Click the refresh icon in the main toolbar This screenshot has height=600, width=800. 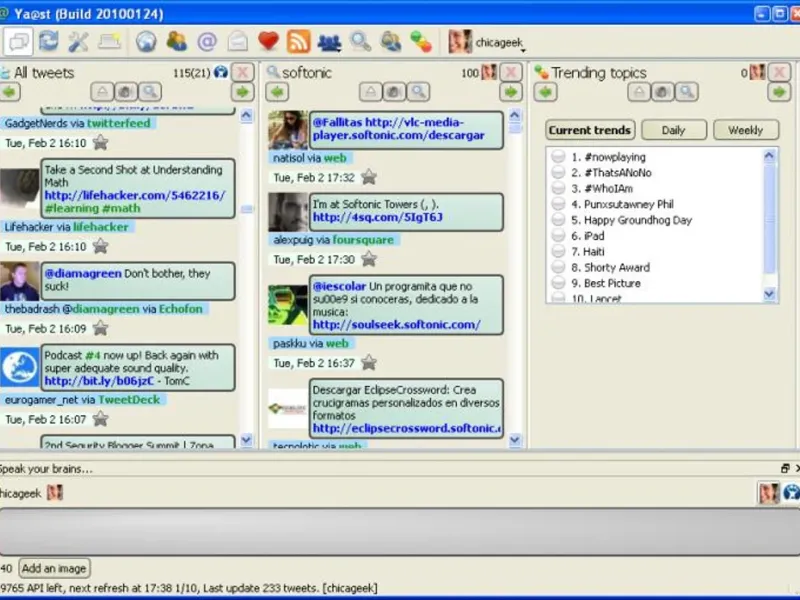[x=49, y=41]
